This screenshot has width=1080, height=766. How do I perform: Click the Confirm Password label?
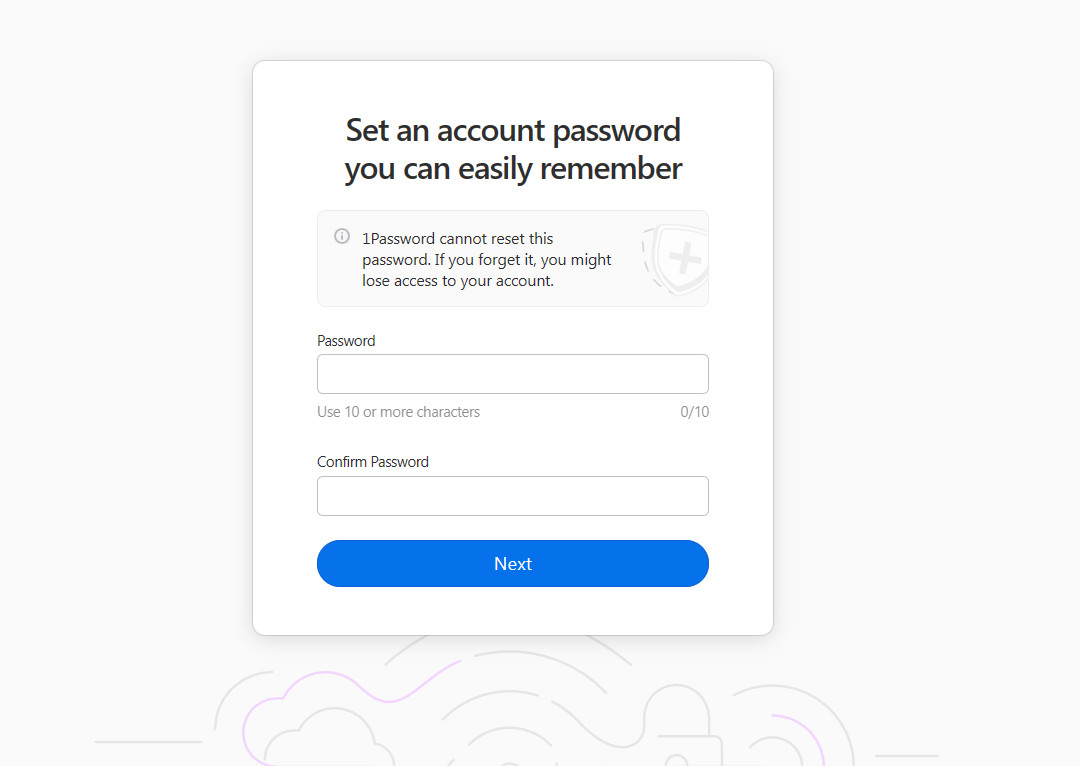[x=372, y=461]
